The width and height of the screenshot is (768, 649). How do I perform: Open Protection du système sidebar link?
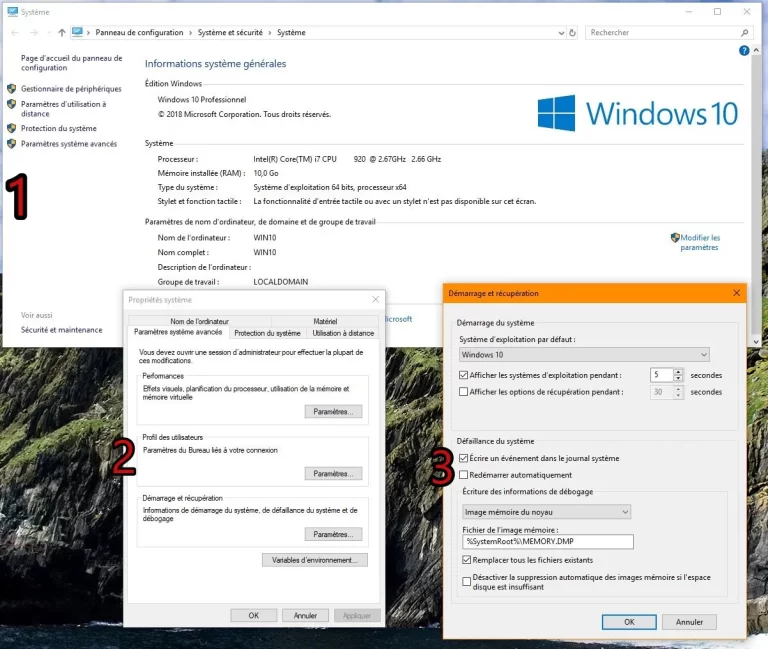(59, 128)
